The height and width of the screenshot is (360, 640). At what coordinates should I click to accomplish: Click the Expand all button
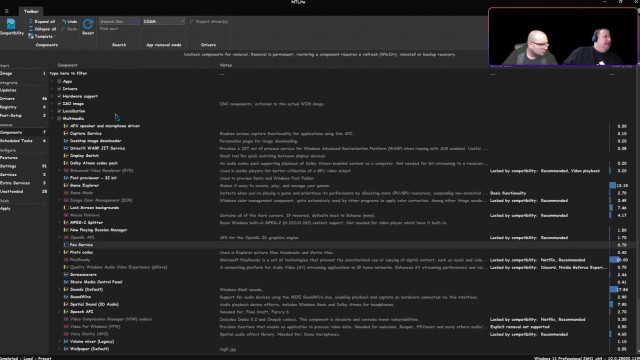(42, 21)
